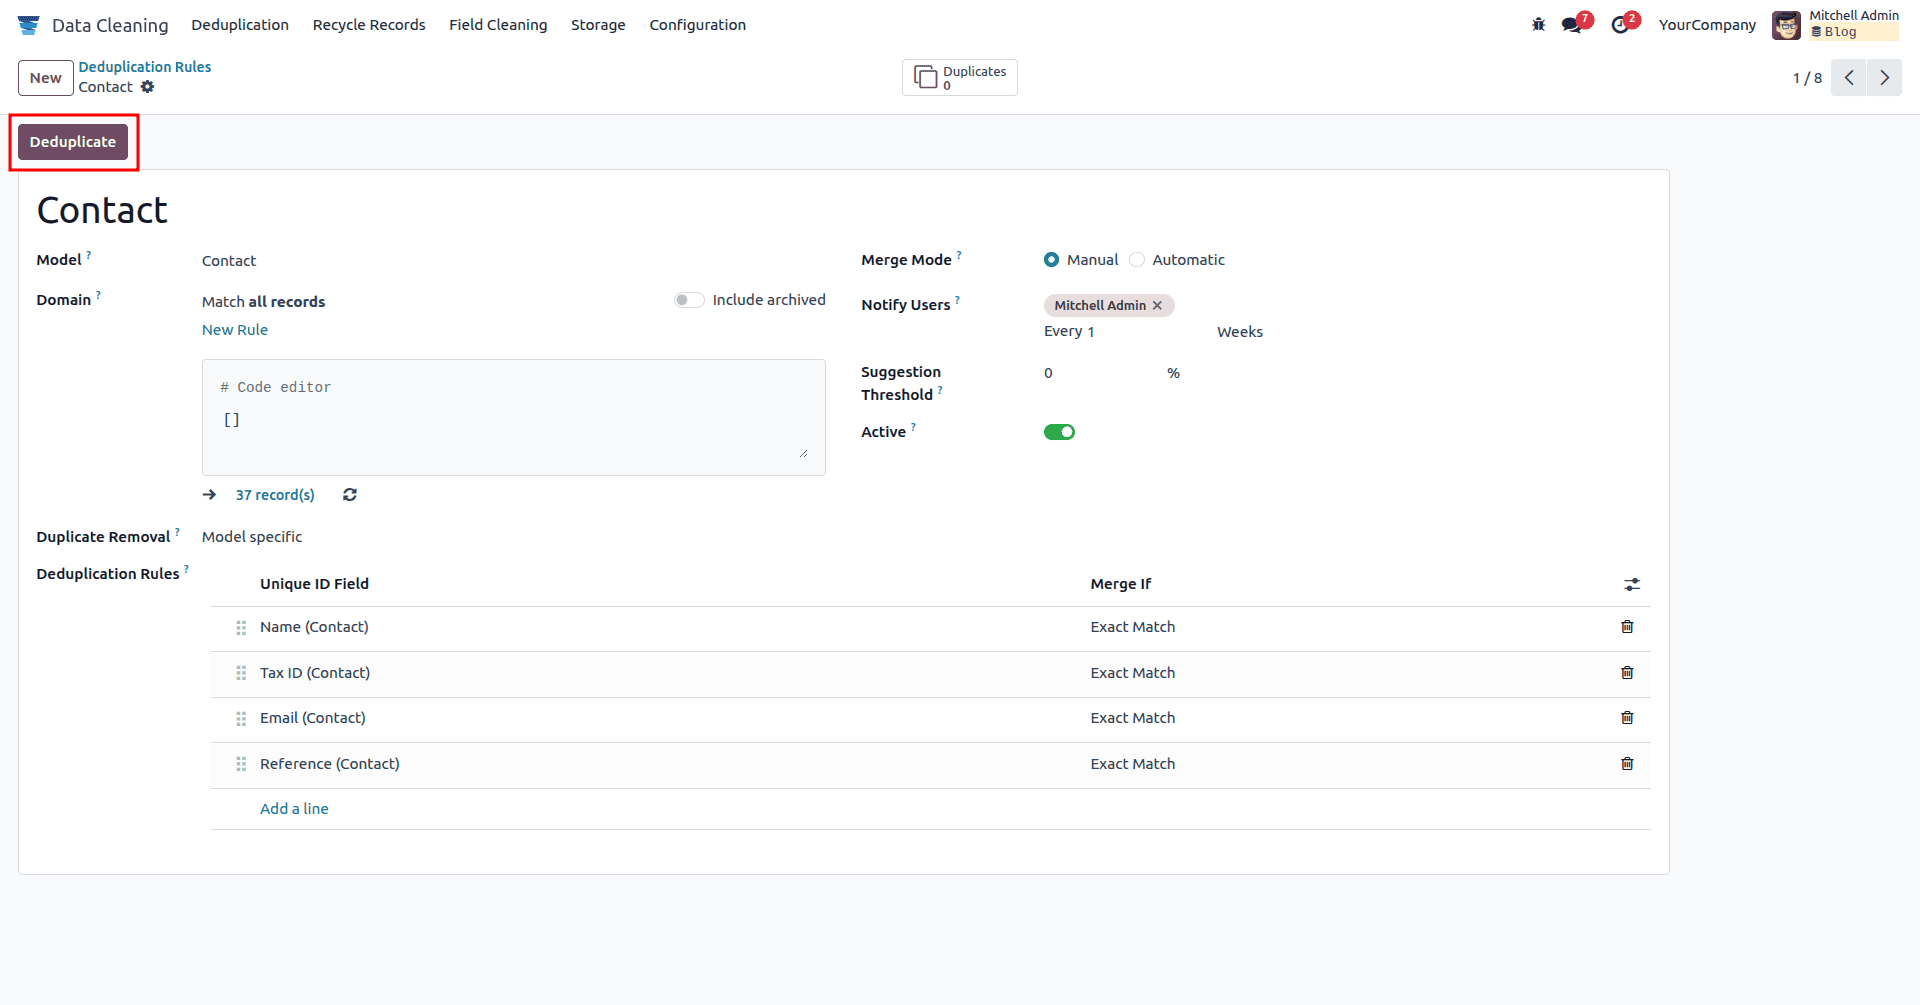The height and width of the screenshot is (1005, 1920).
Task: Enable the Include archived toggle
Action: [688, 299]
